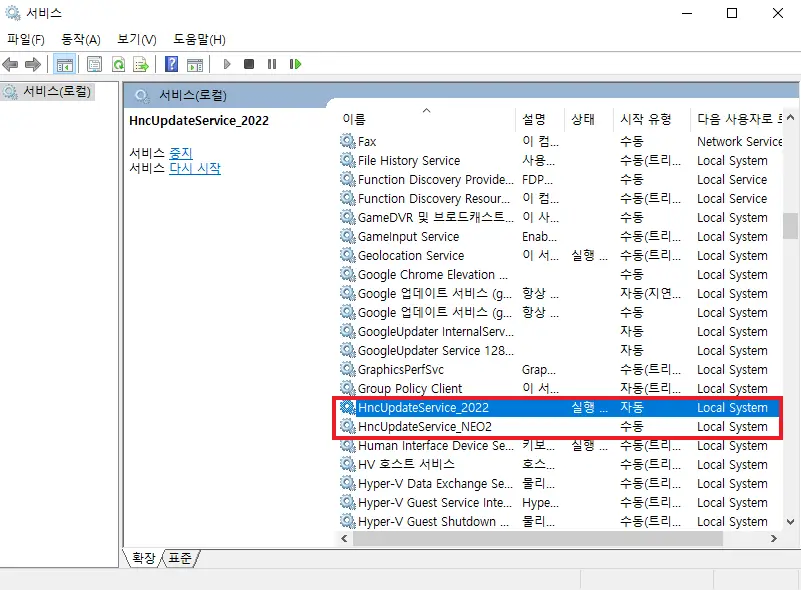Click the Restart Service toolbar icon
This screenshot has height=590, width=801.
[x=294, y=64]
